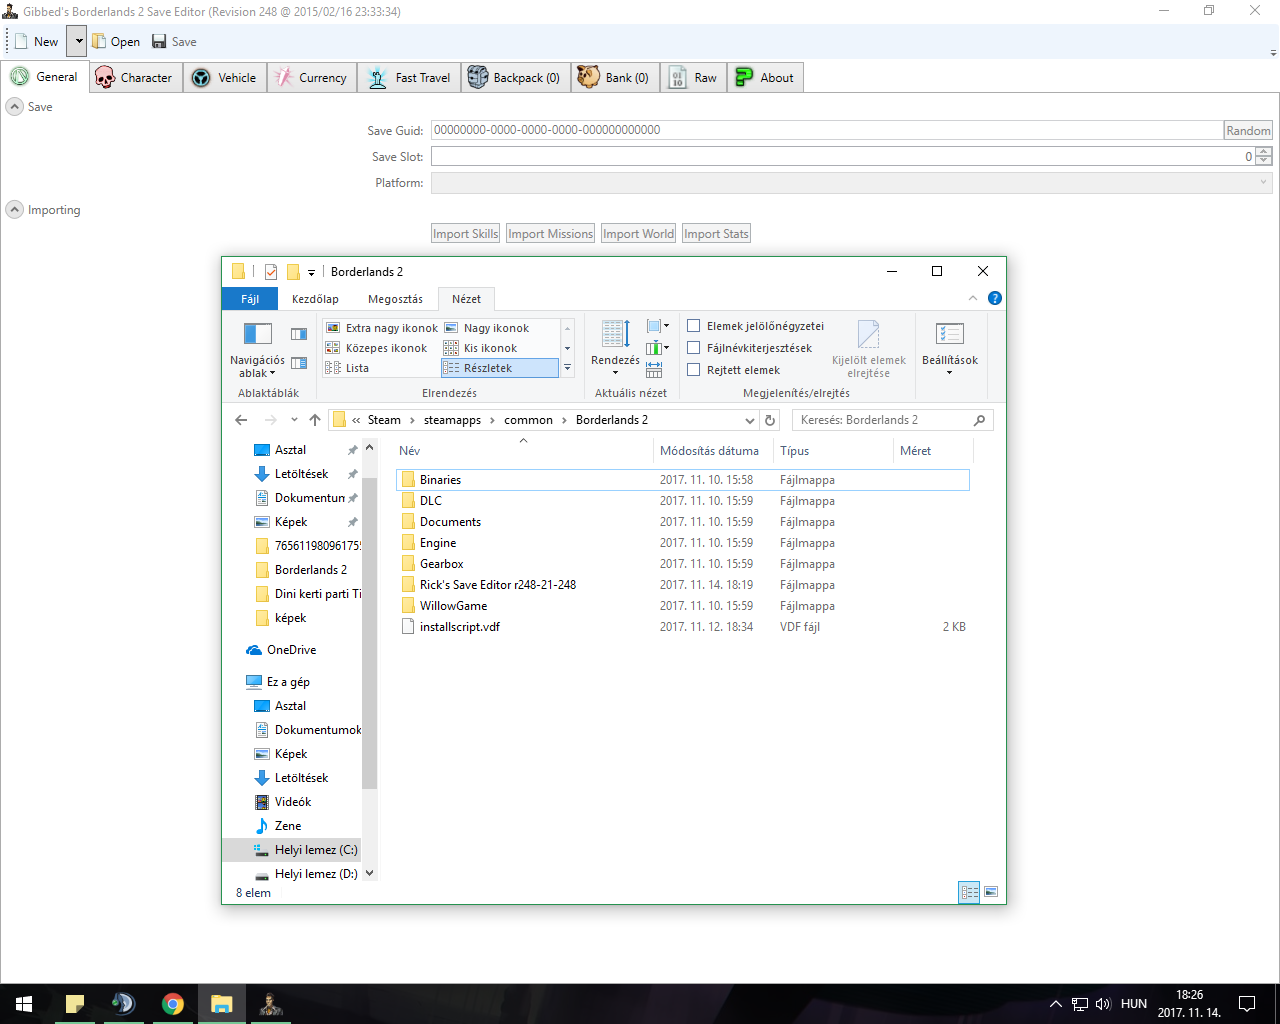
Task: Collapse the Explorer ribbon with chevron
Action: (x=973, y=298)
